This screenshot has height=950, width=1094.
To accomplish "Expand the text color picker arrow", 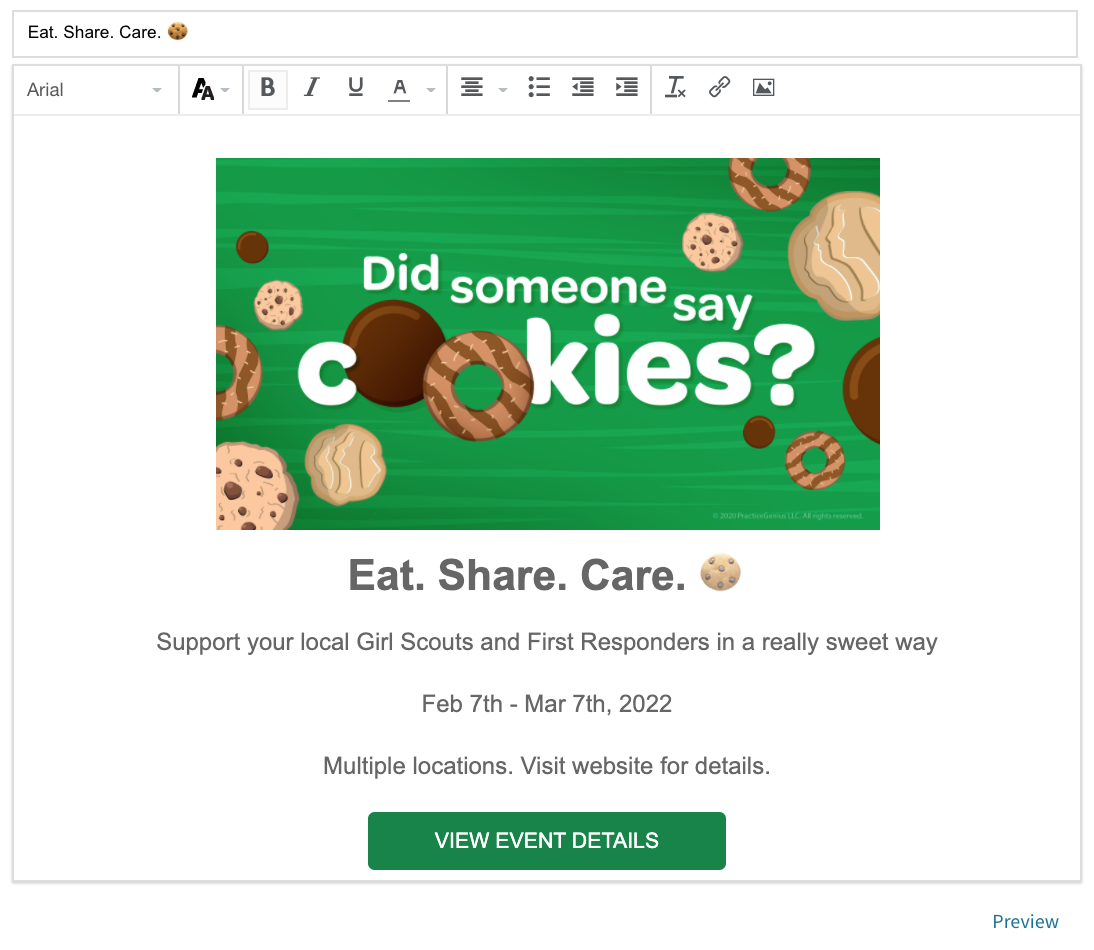I will pos(431,90).
